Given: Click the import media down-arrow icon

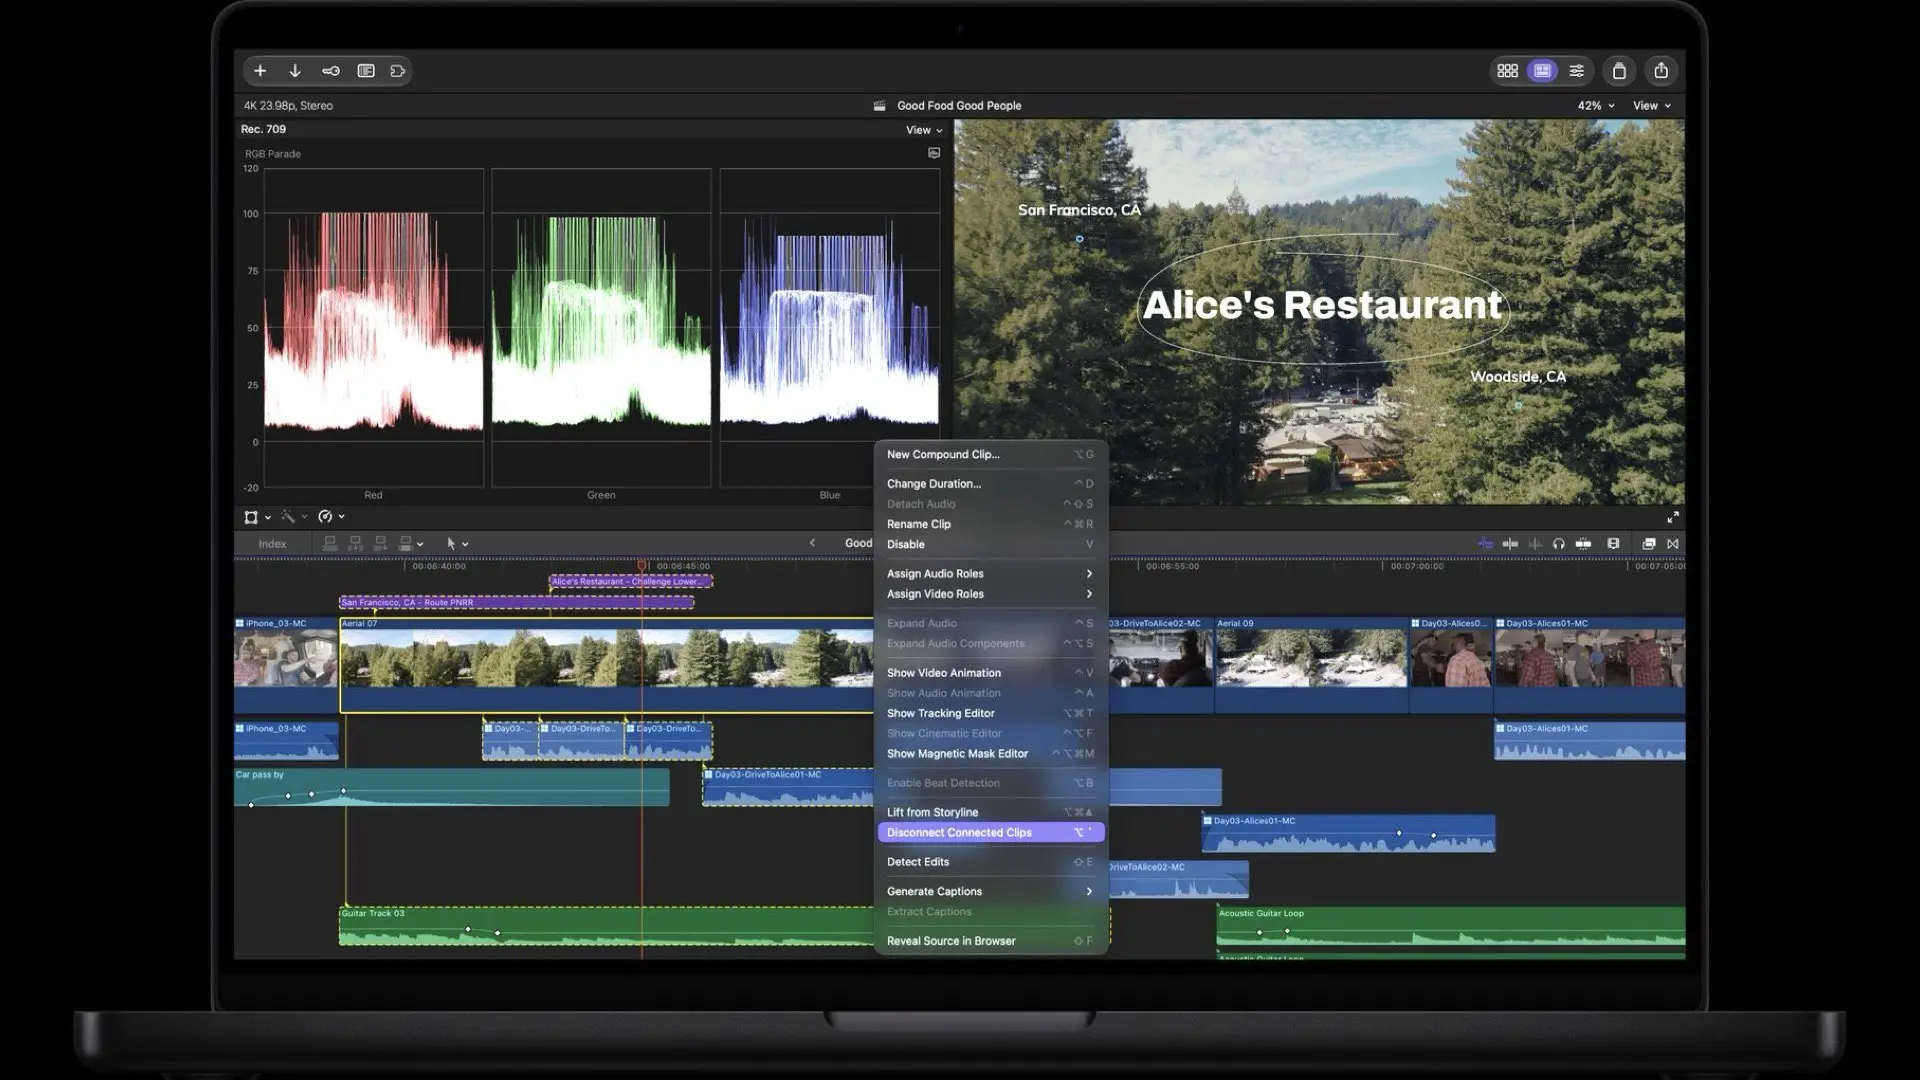Looking at the screenshot, I should [295, 71].
